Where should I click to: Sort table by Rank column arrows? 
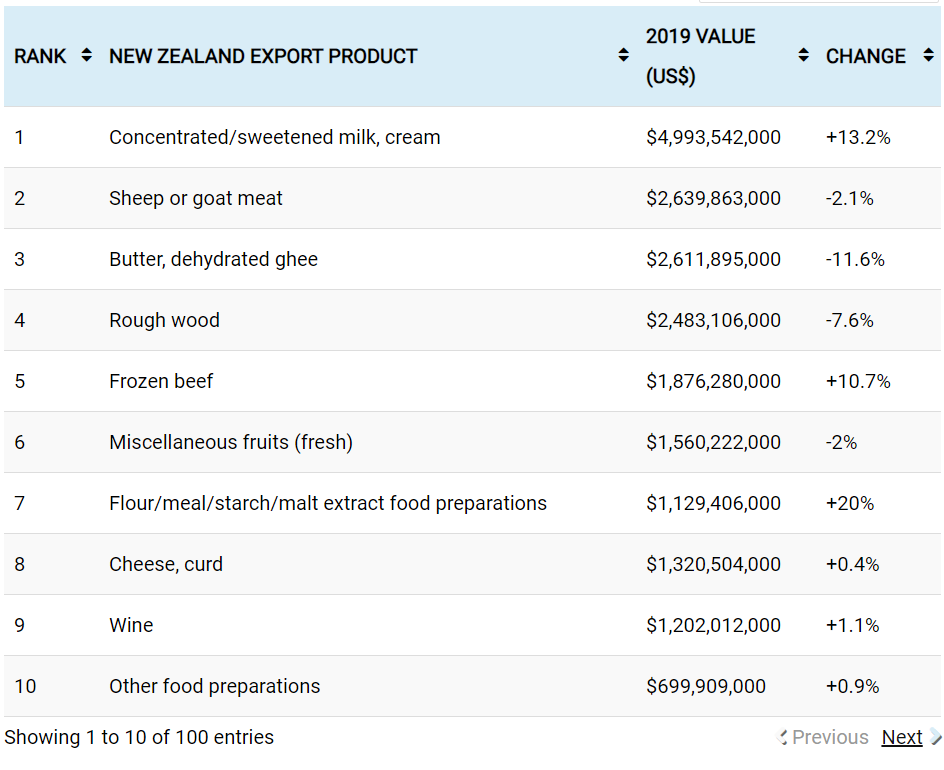tap(87, 56)
